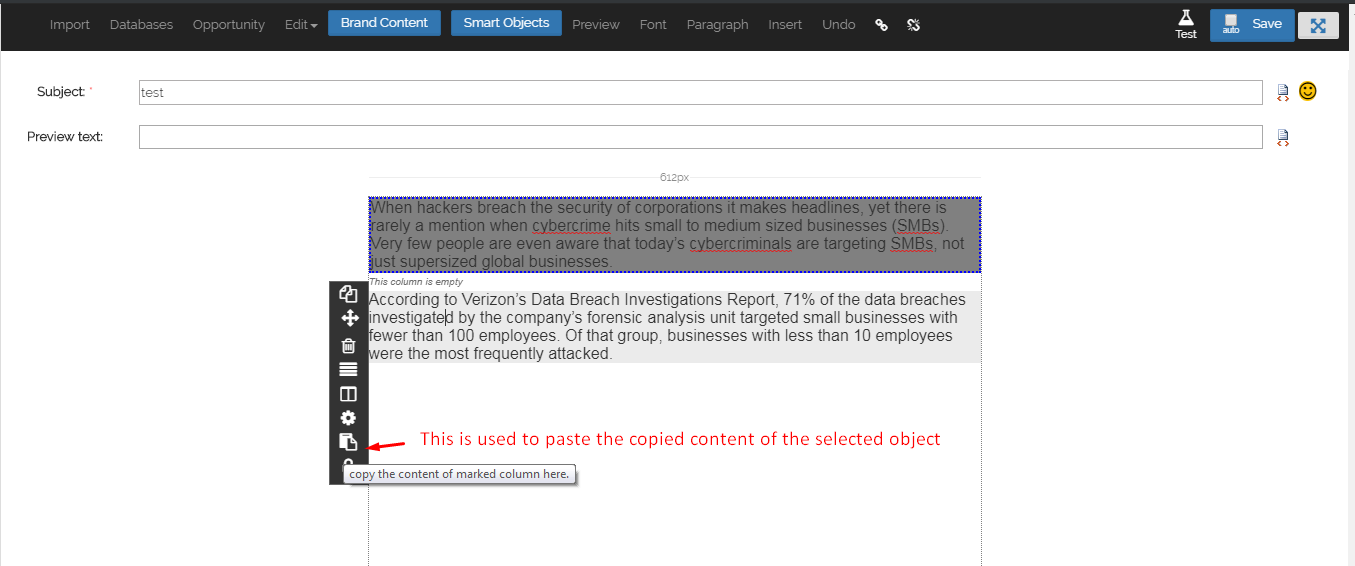Viewport: 1355px width, 566px height.
Task: Click the underlined word 'cybercrime'
Action: tap(570, 226)
